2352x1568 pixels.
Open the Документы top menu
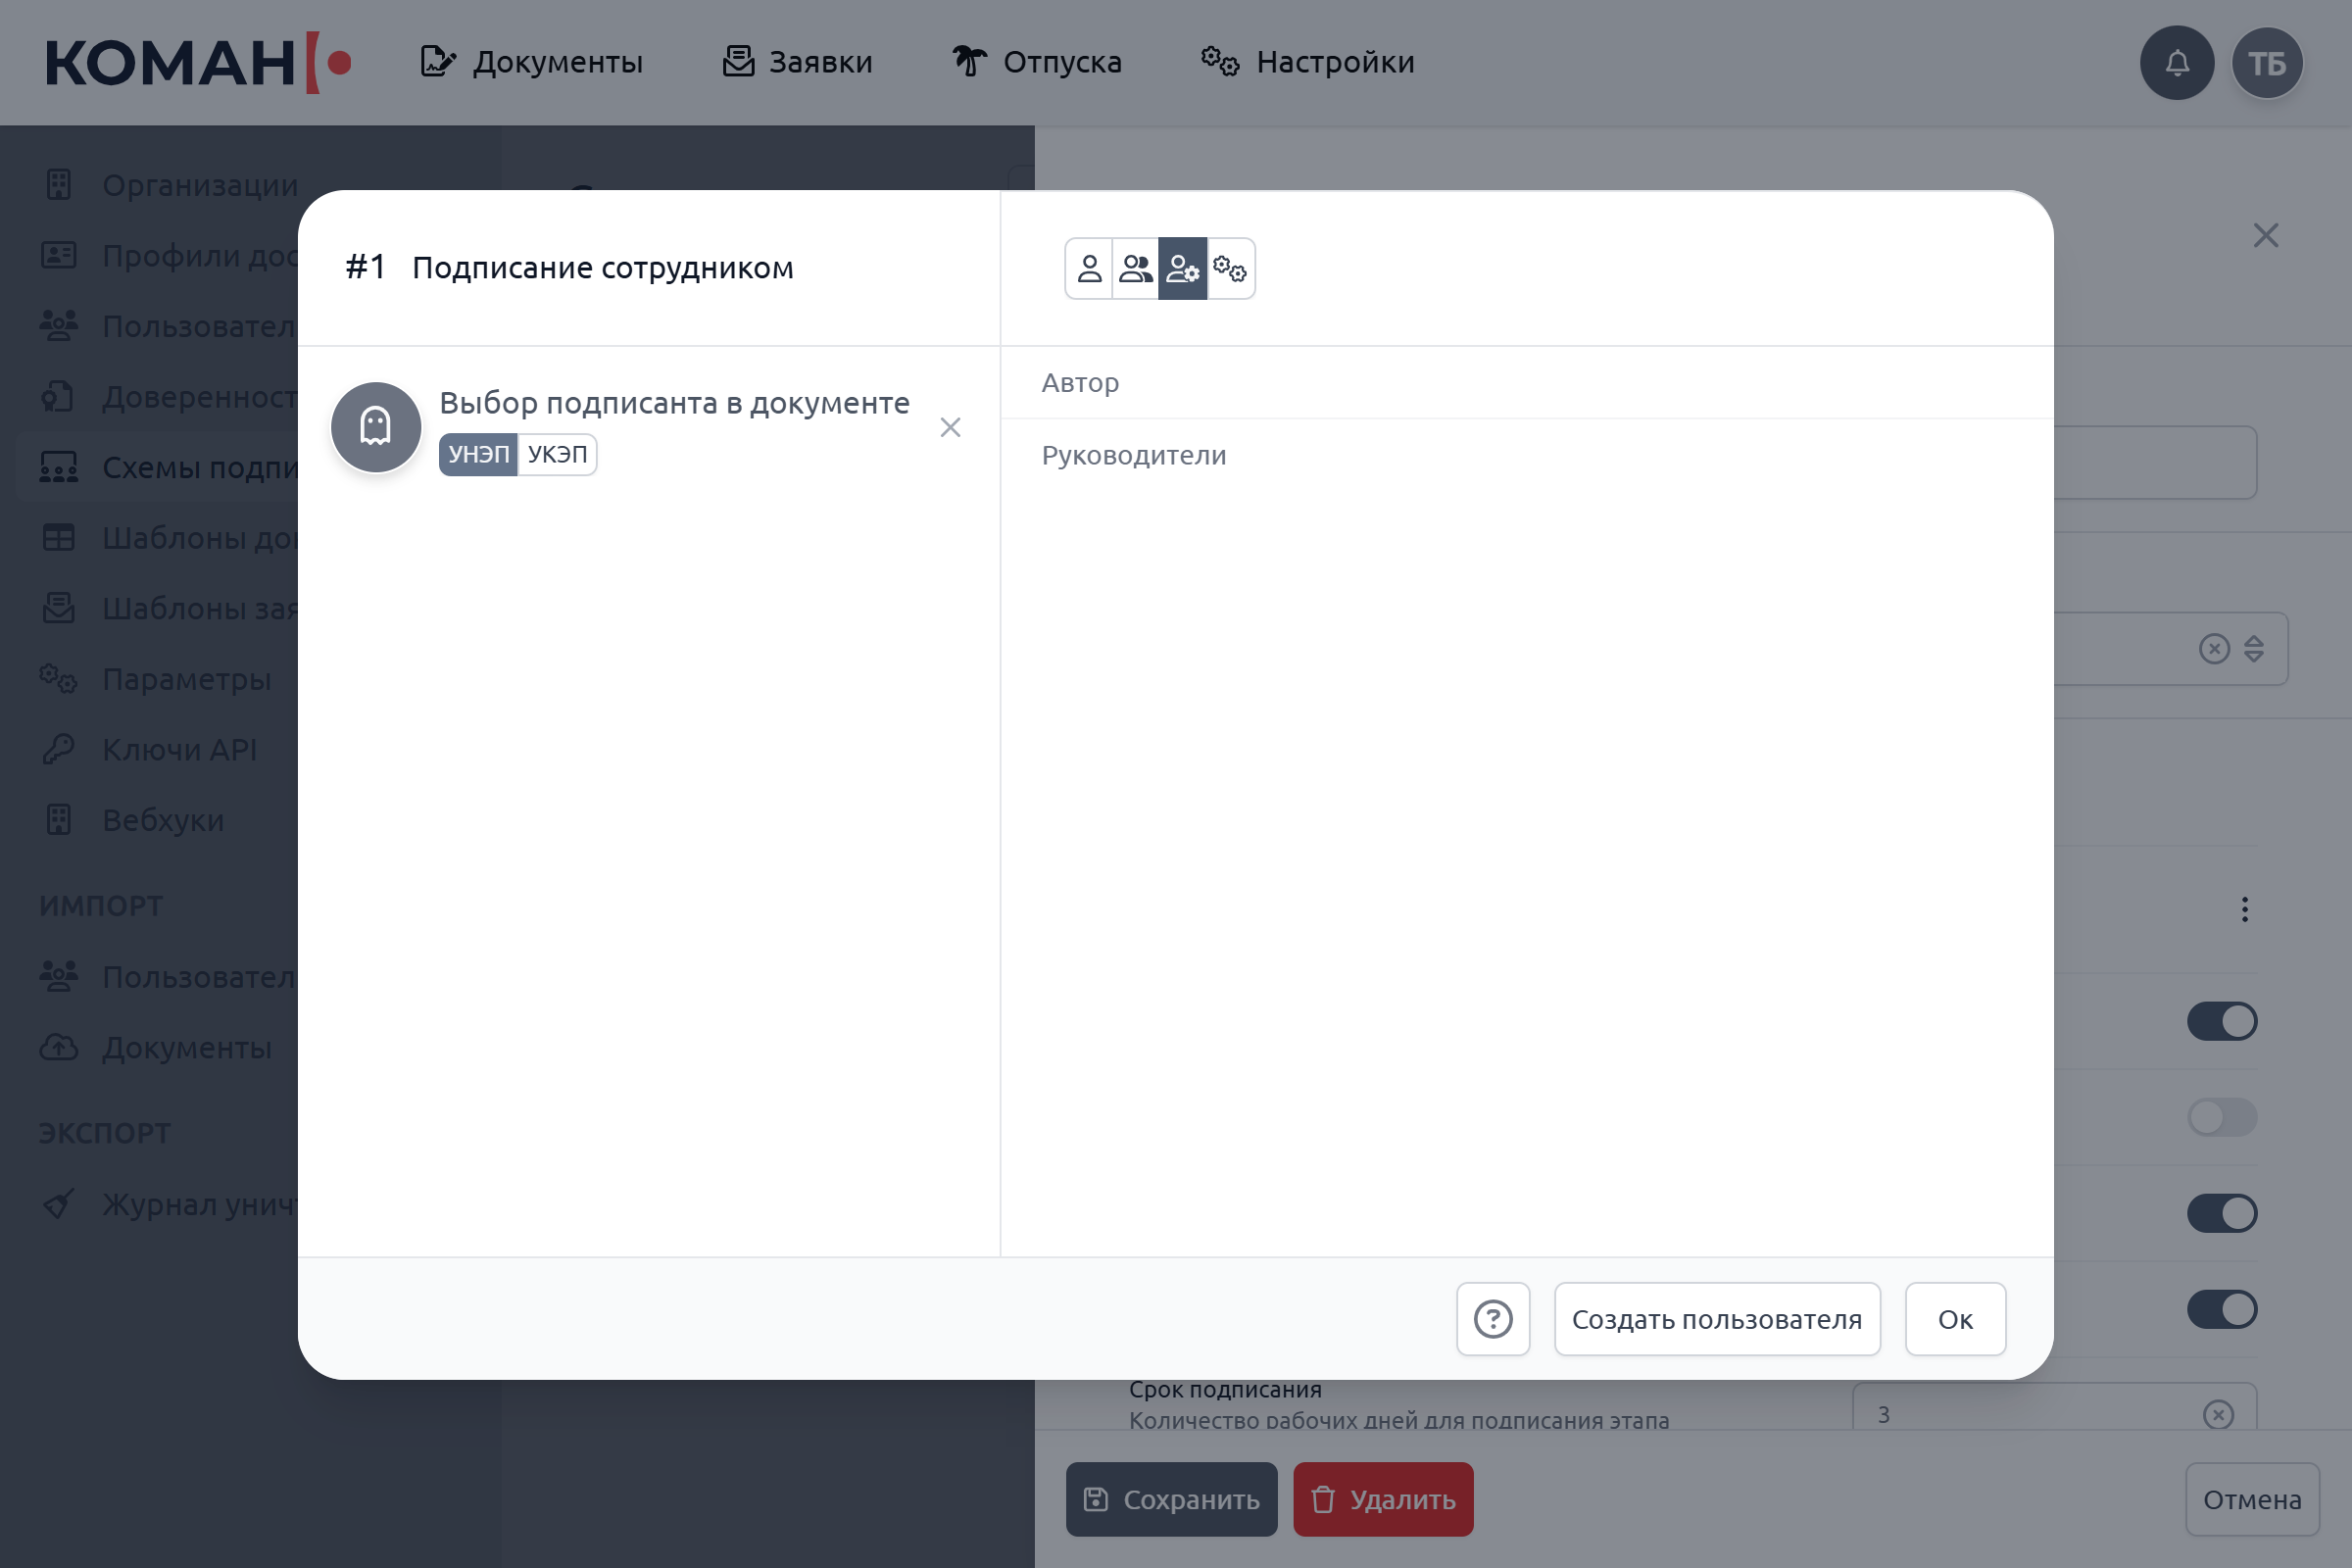531,62
